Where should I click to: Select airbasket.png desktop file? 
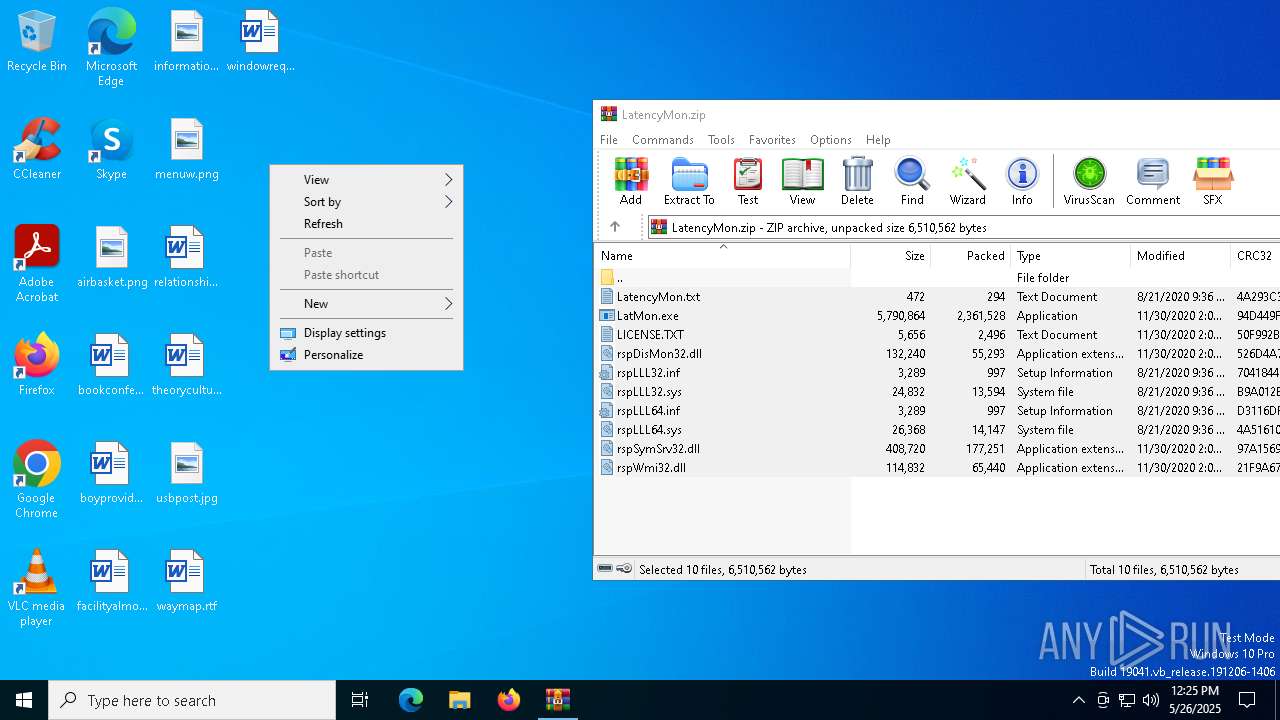(111, 258)
